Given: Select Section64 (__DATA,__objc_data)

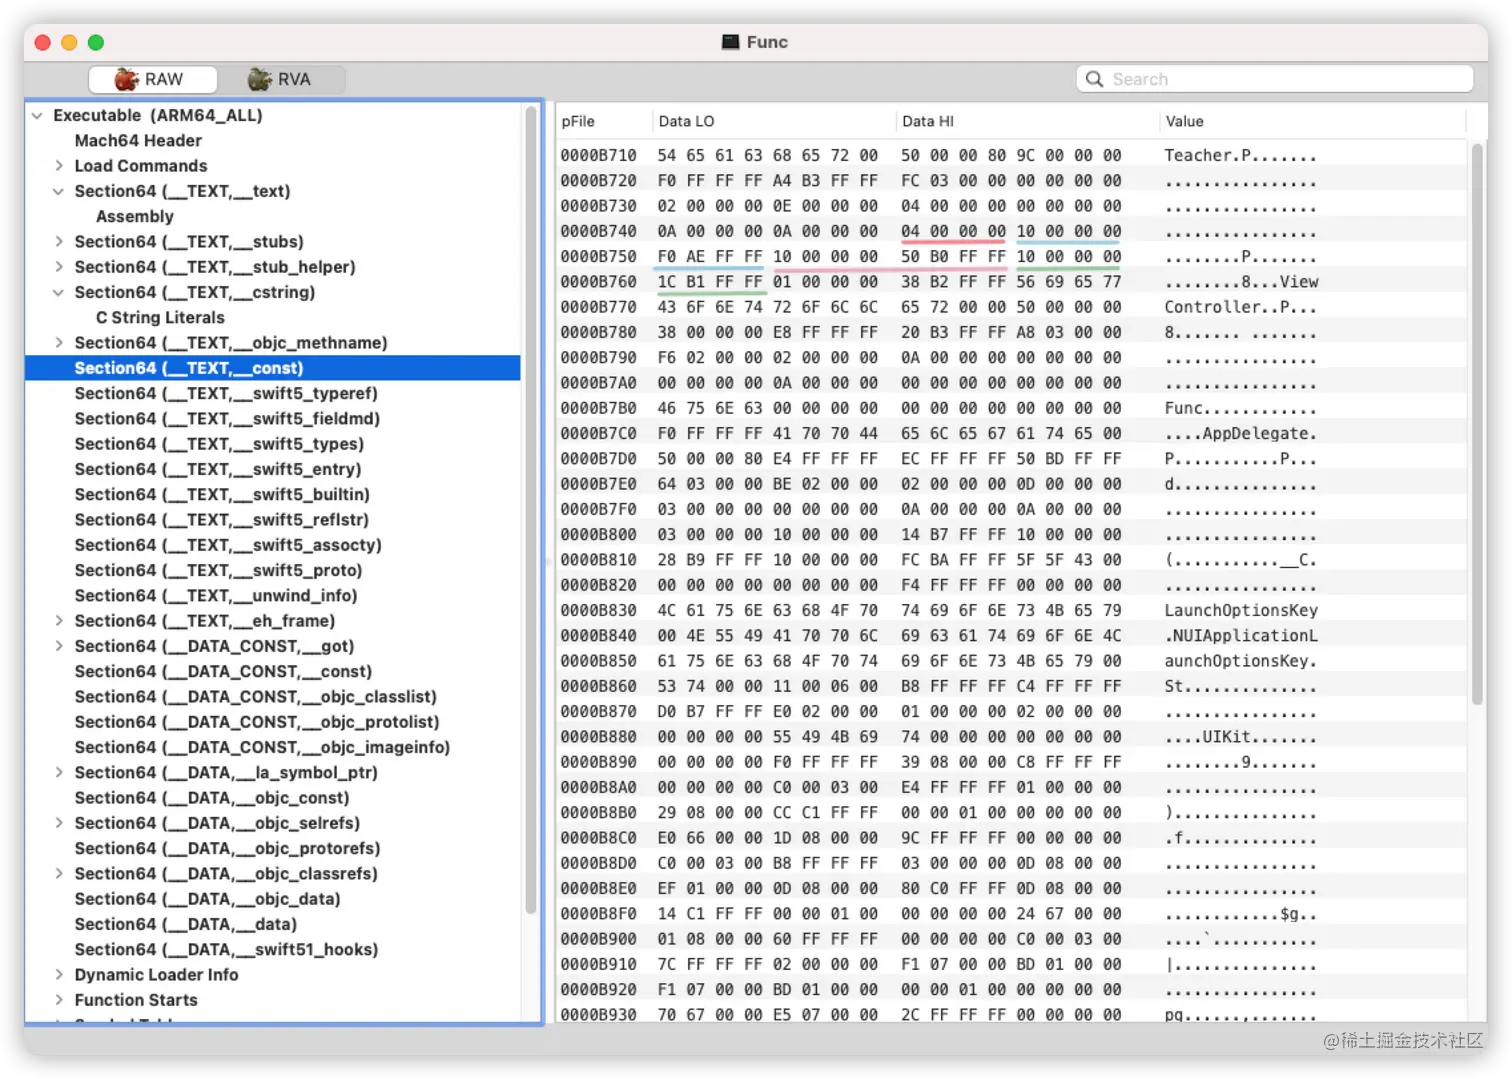Looking at the screenshot, I should point(207,899).
